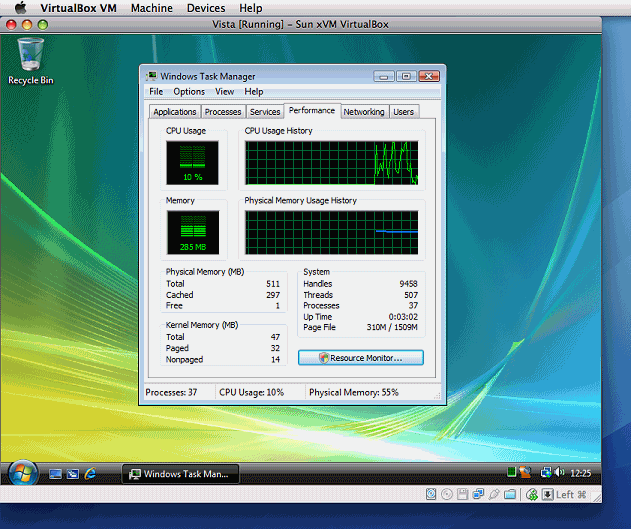Open the View menu in Task Manager
Viewport: 631px width, 529px height.
click(x=224, y=92)
